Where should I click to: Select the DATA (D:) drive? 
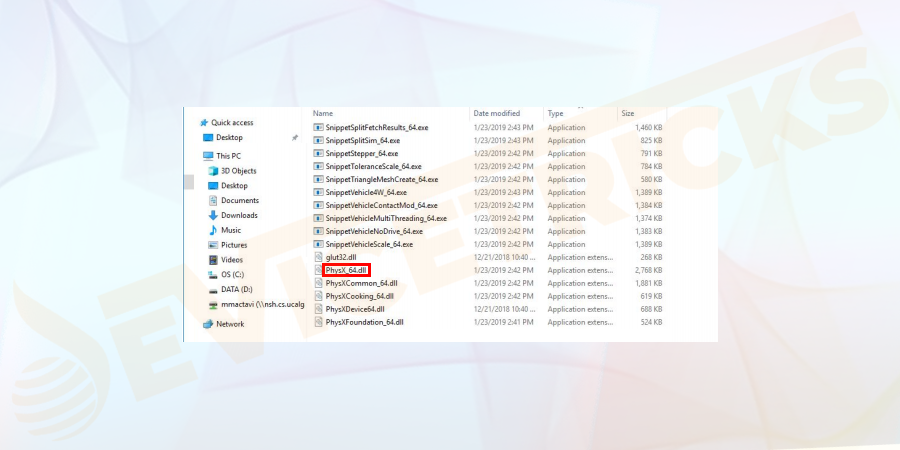pyautogui.click(x=236, y=290)
